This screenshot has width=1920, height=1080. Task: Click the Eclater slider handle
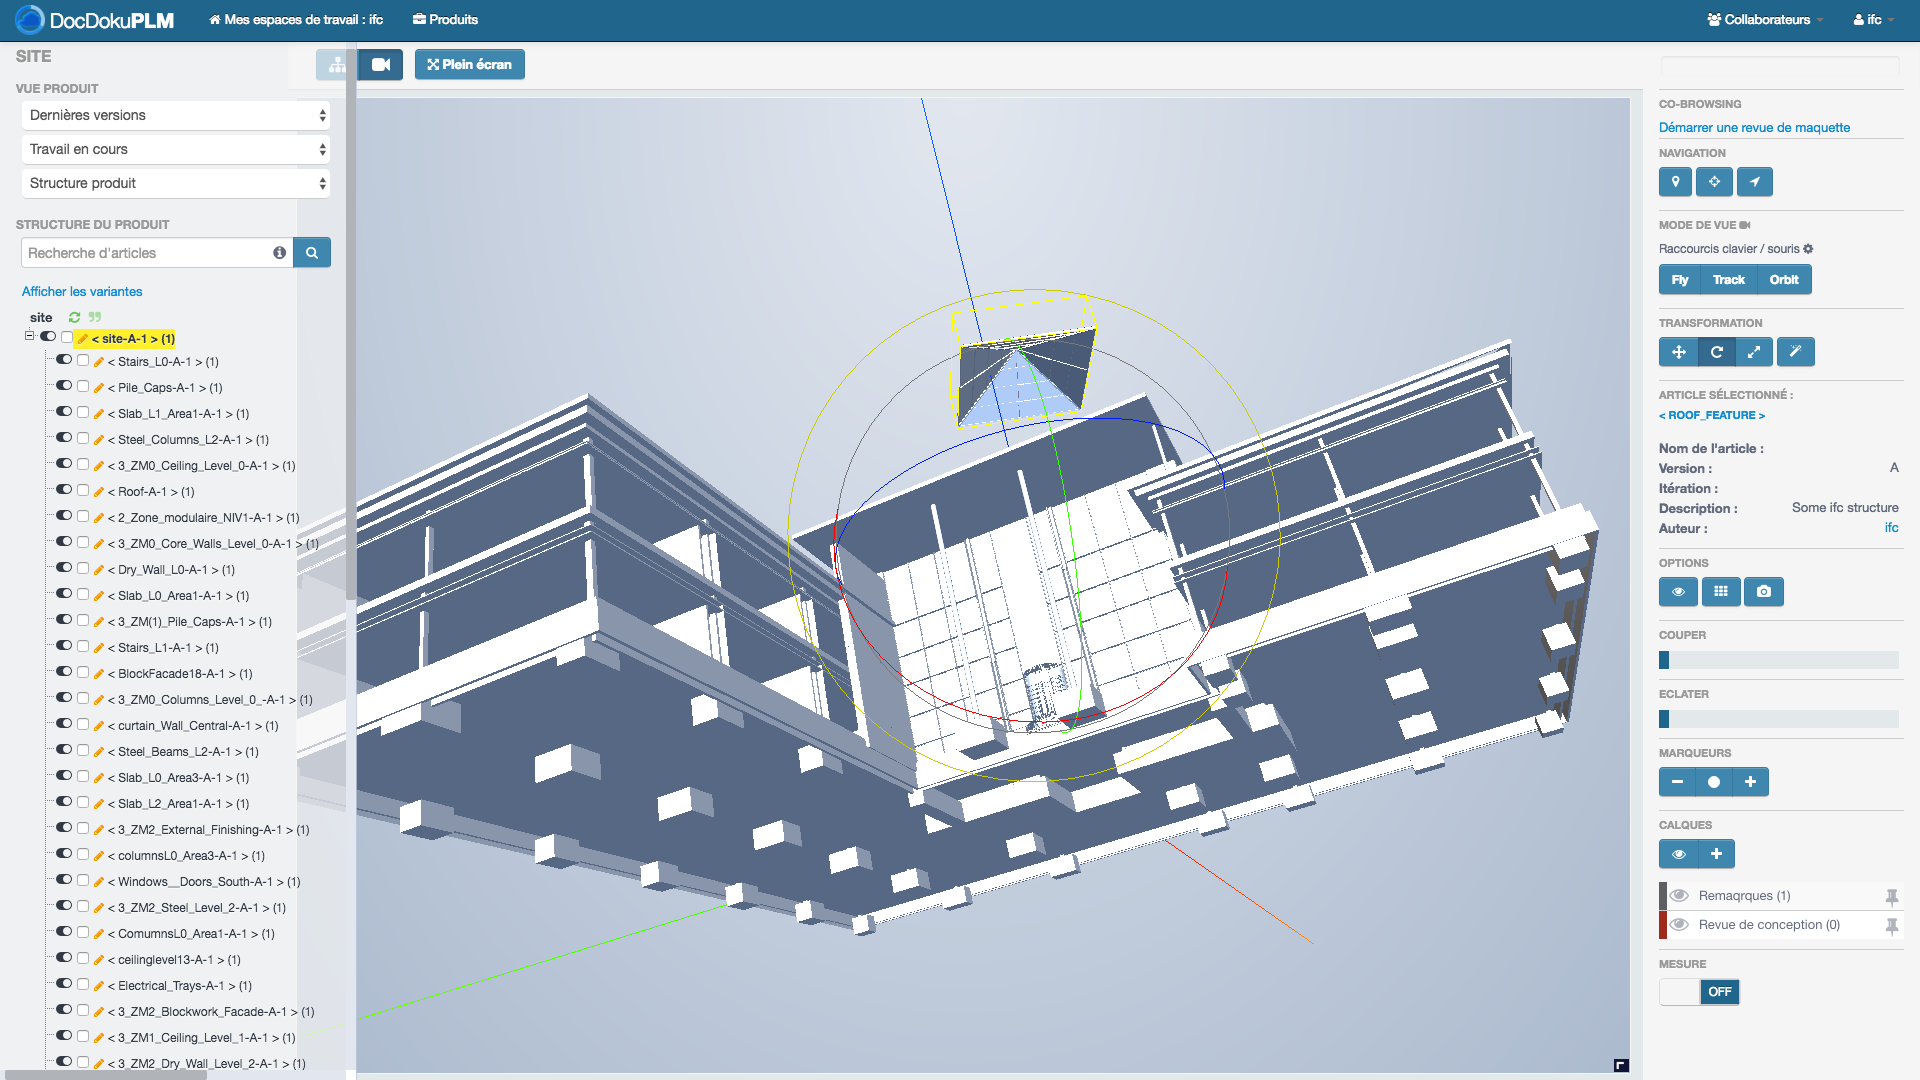1664,719
